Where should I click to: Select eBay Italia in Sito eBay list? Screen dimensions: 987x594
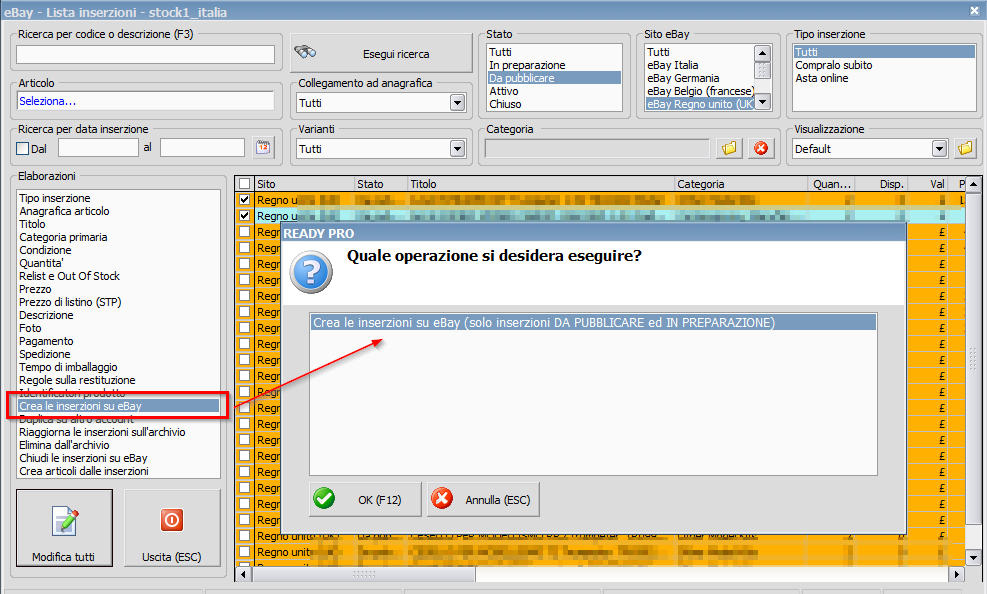click(672, 65)
